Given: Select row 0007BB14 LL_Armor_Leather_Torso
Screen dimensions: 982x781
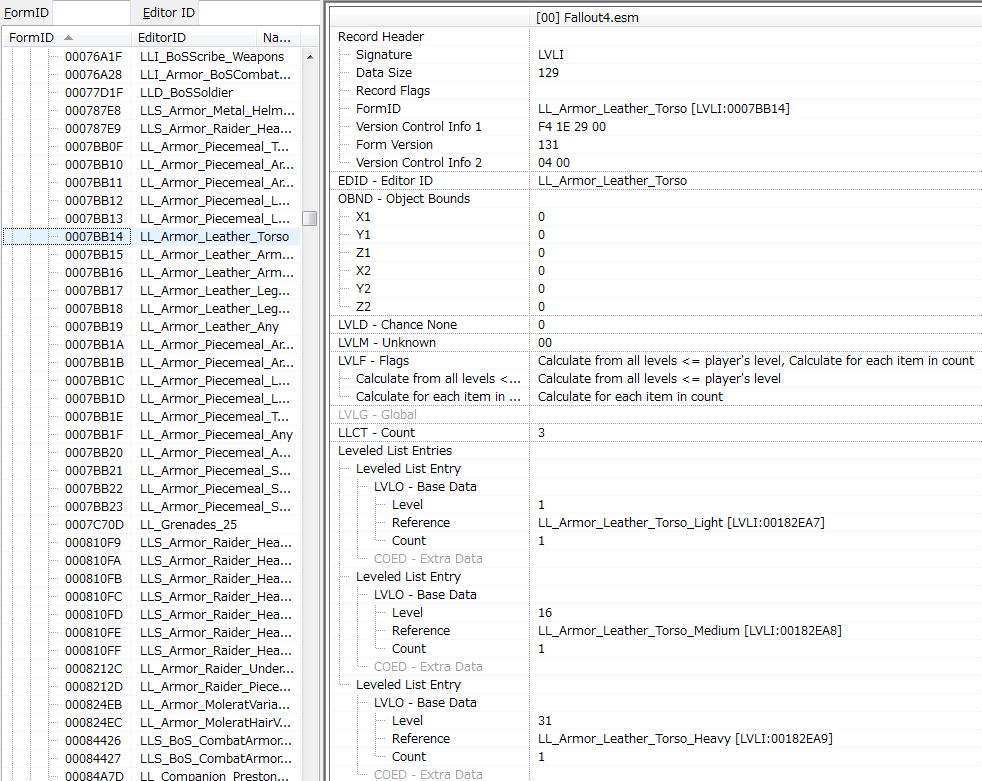Looking at the screenshot, I should tap(151, 237).
